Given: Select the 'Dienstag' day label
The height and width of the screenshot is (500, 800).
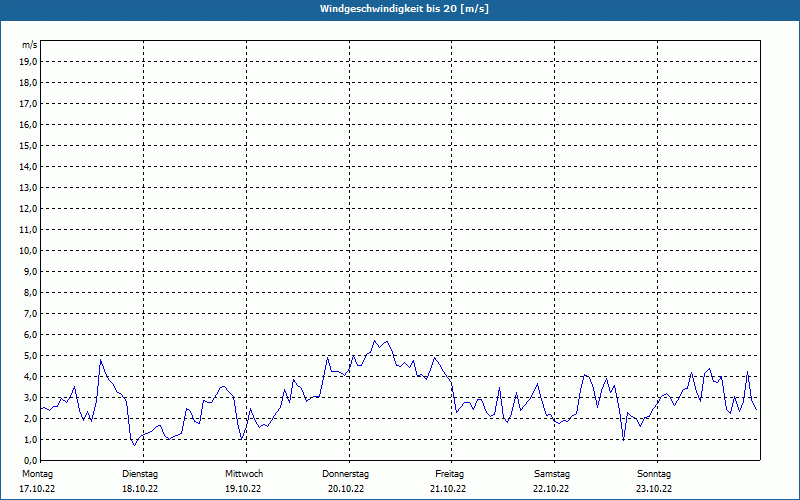Looking at the screenshot, I should [x=140, y=474].
